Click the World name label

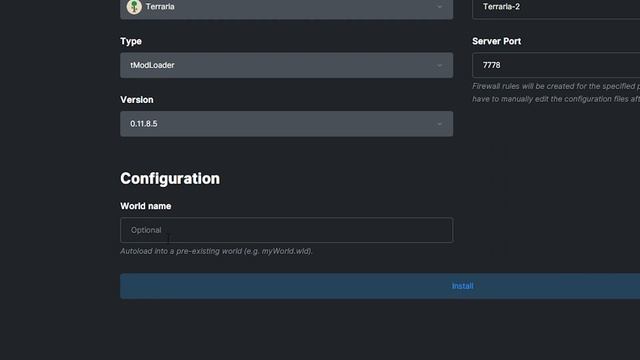tap(146, 206)
